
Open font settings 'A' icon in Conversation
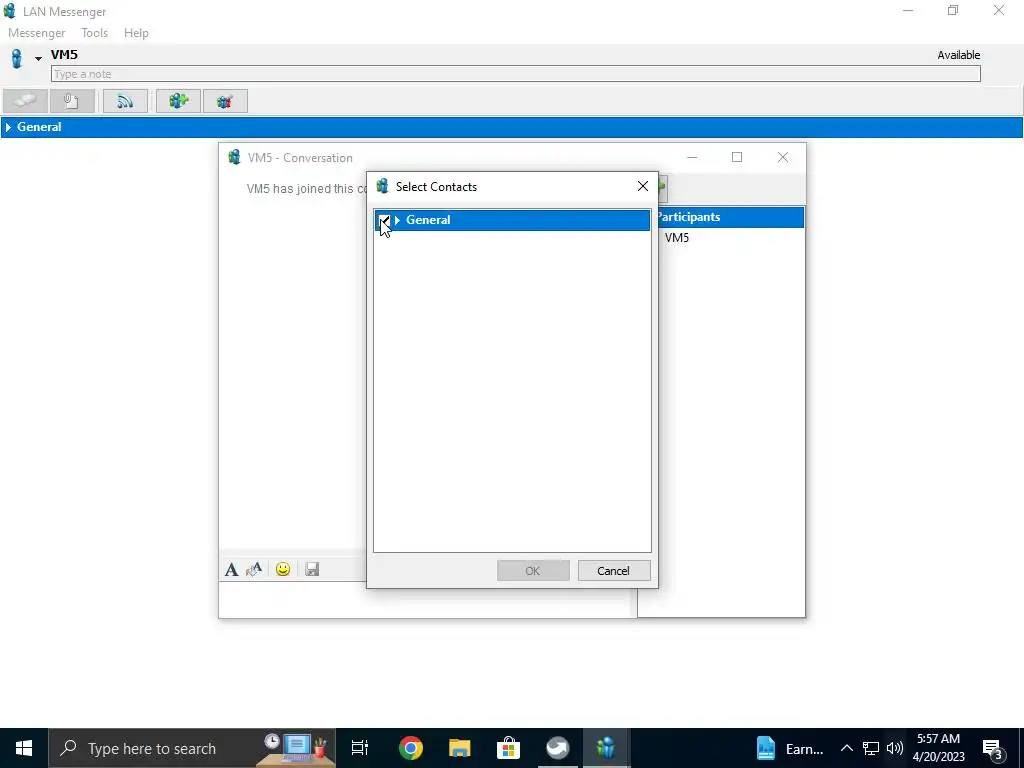pos(231,569)
